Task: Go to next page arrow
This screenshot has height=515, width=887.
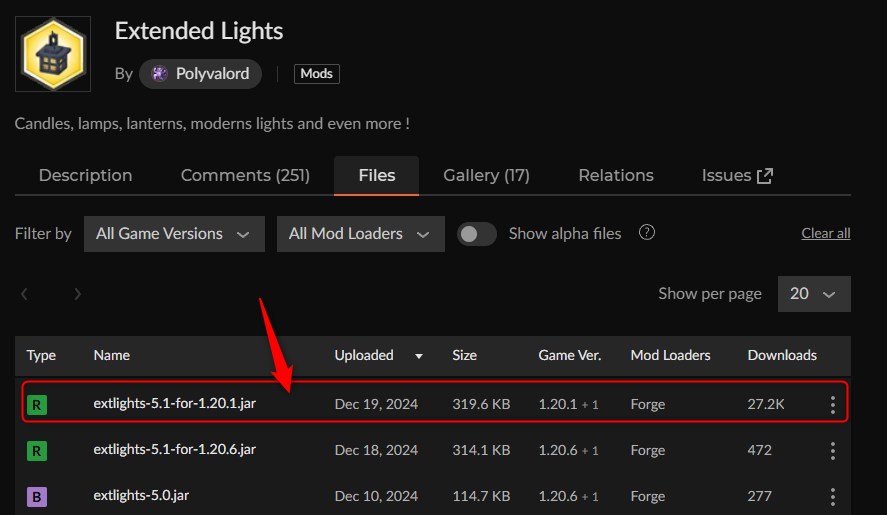Action: (77, 294)
